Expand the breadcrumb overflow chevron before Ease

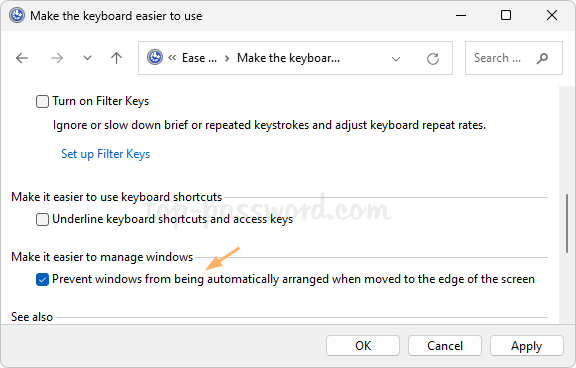172,58
